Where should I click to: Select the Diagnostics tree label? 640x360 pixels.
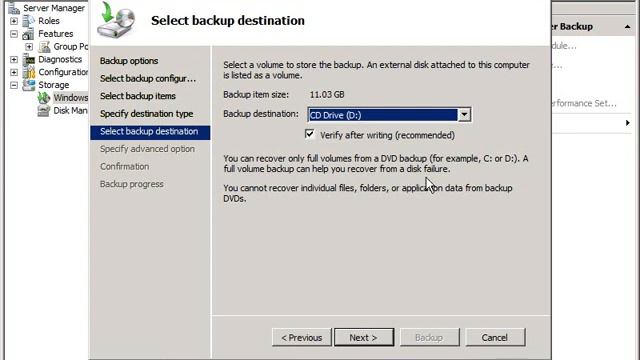coord(60,60)
